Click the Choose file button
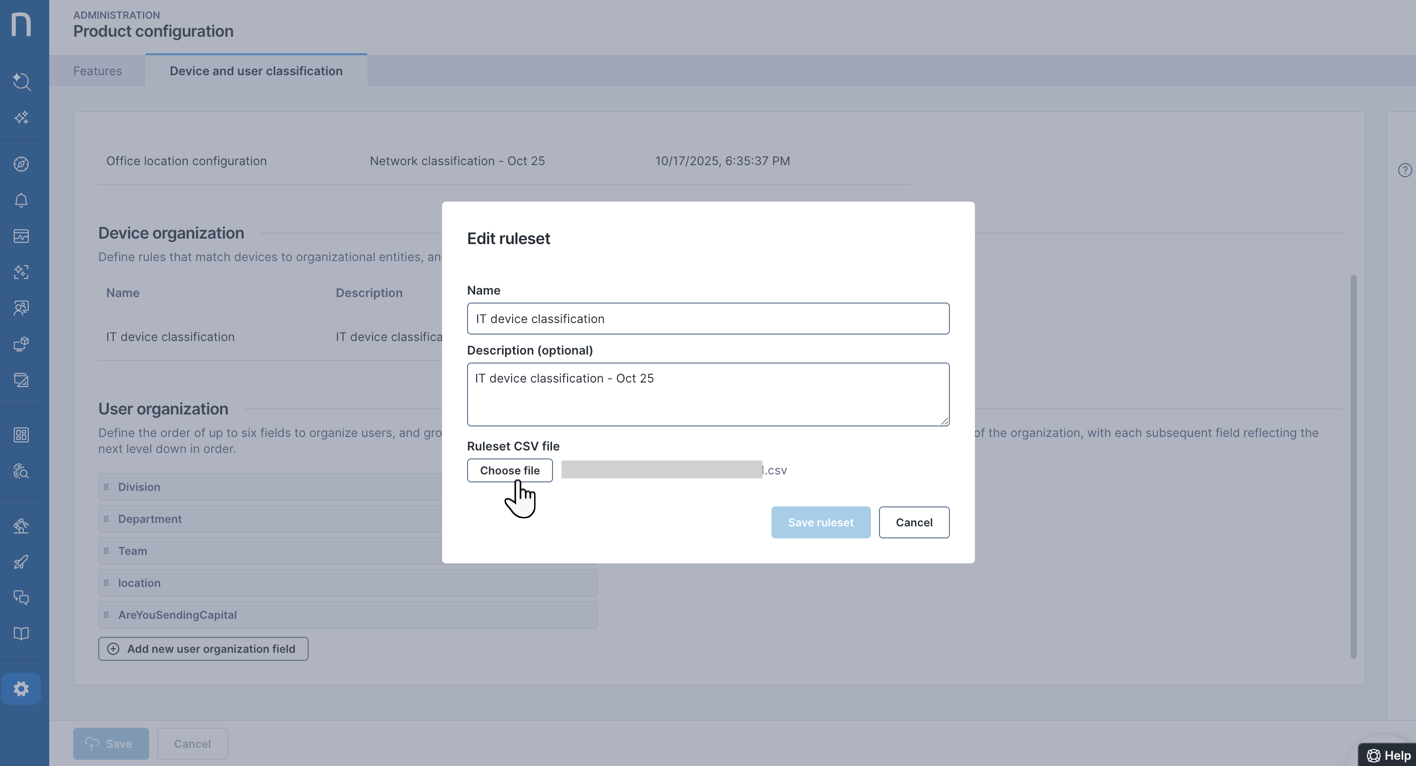1416x766 pixels. pos(509,470)
